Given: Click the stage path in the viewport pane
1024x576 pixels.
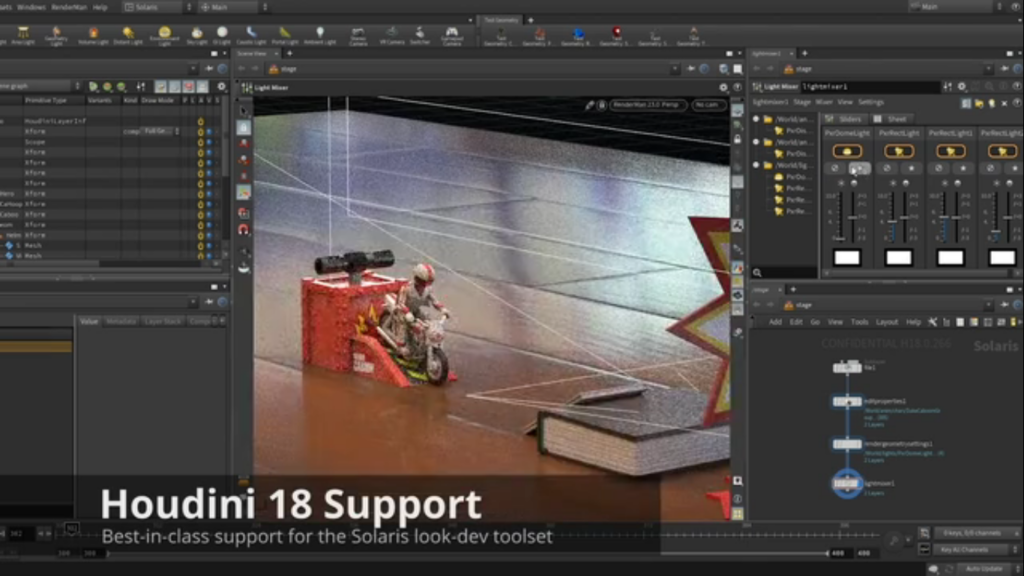Looking at the screenshot, I should coord(289,69).
